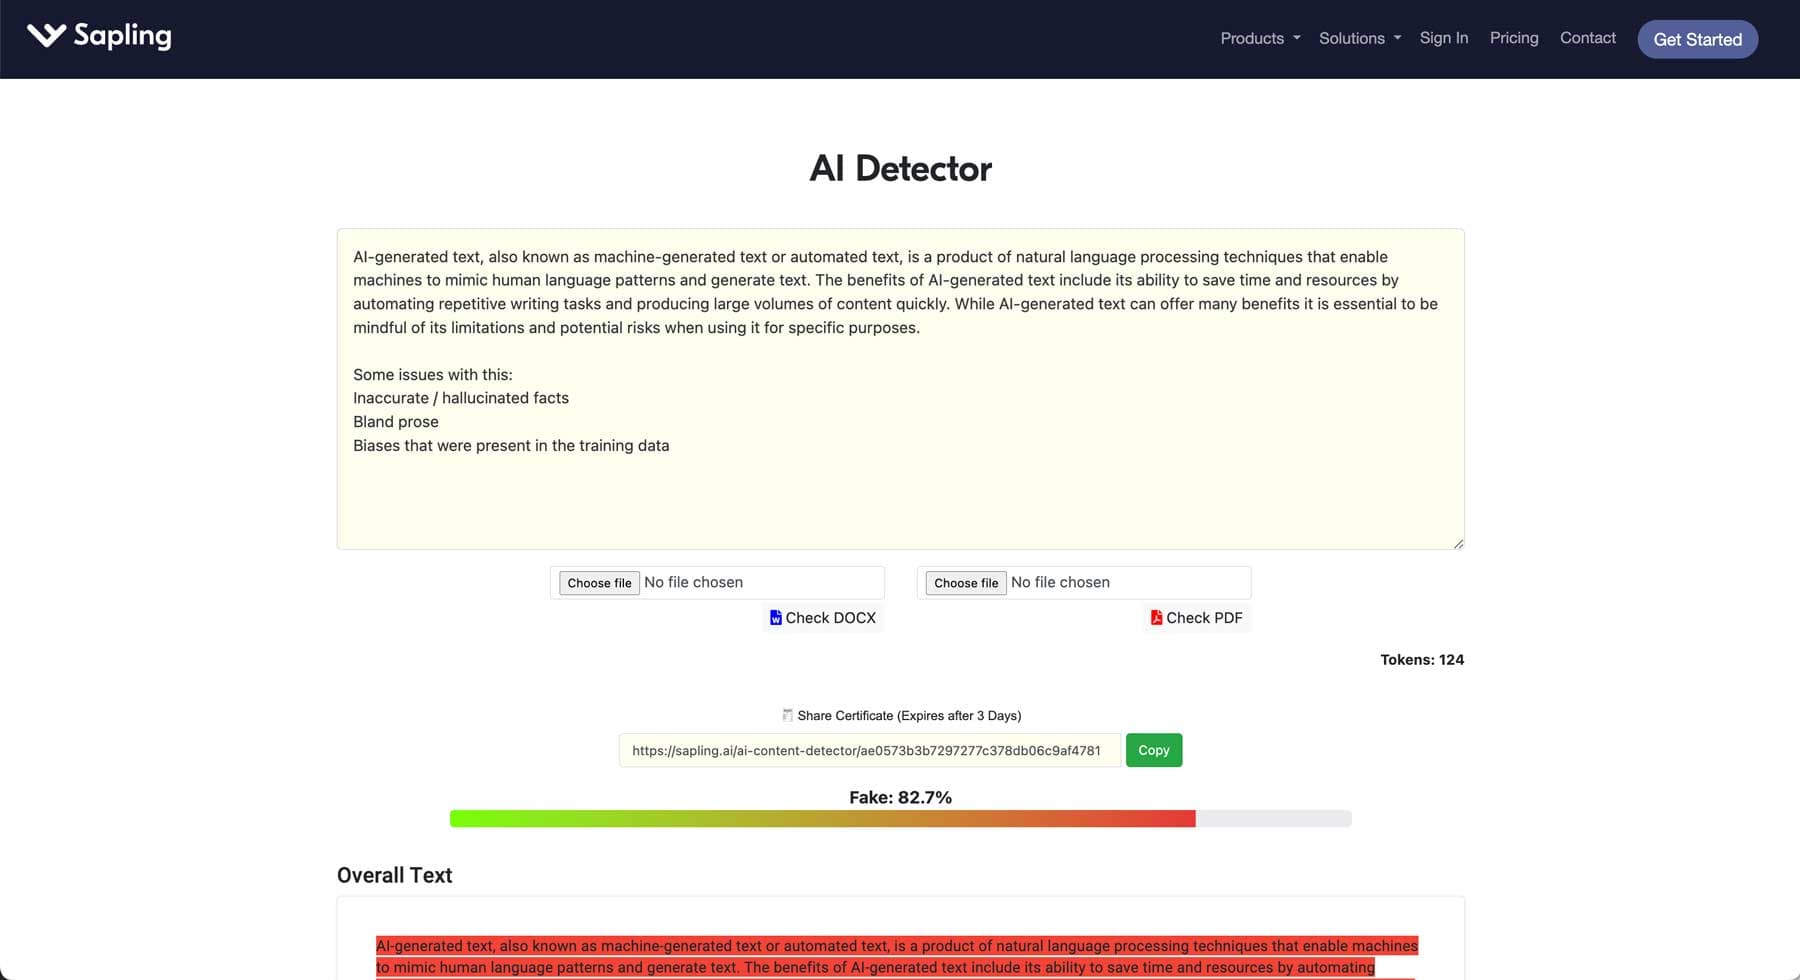Grab the text area resize handle
This screenshot has width=1800, height=980.
(1458, 543)
